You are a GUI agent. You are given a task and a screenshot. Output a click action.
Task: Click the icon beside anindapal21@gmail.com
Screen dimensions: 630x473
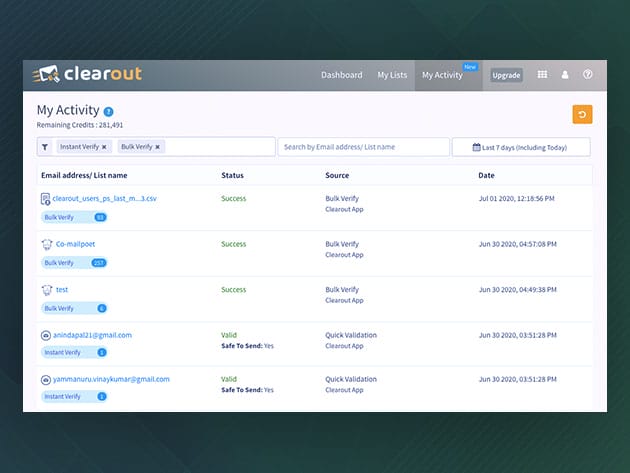[46, 335]
